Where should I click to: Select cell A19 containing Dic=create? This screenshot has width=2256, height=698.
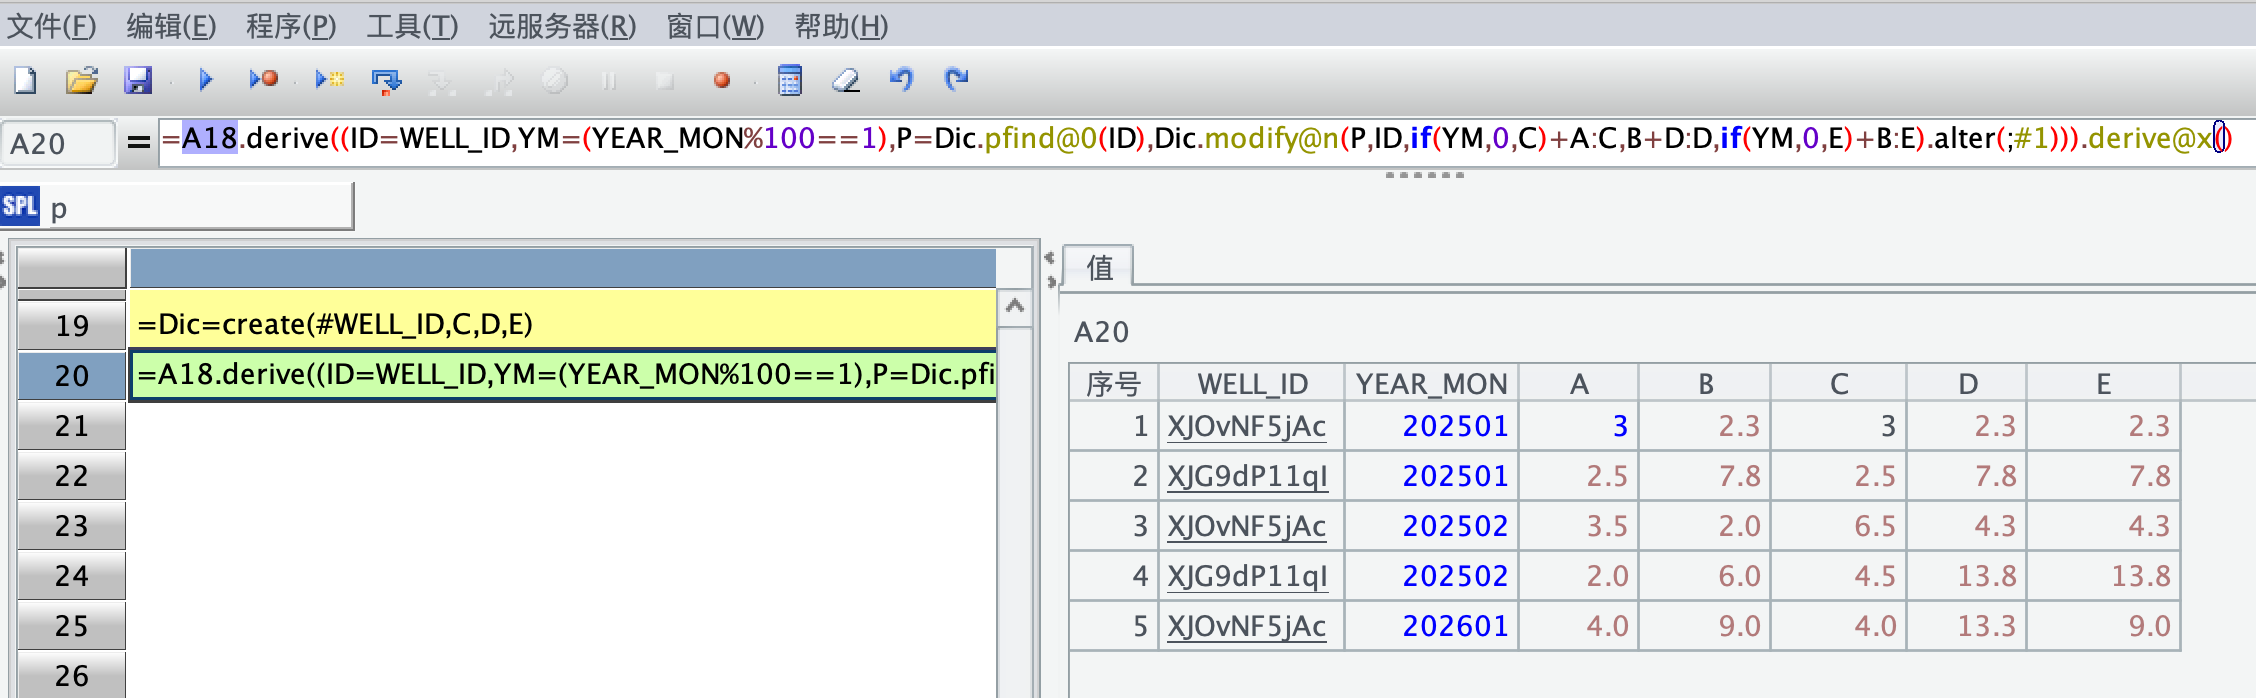(562, 324)
